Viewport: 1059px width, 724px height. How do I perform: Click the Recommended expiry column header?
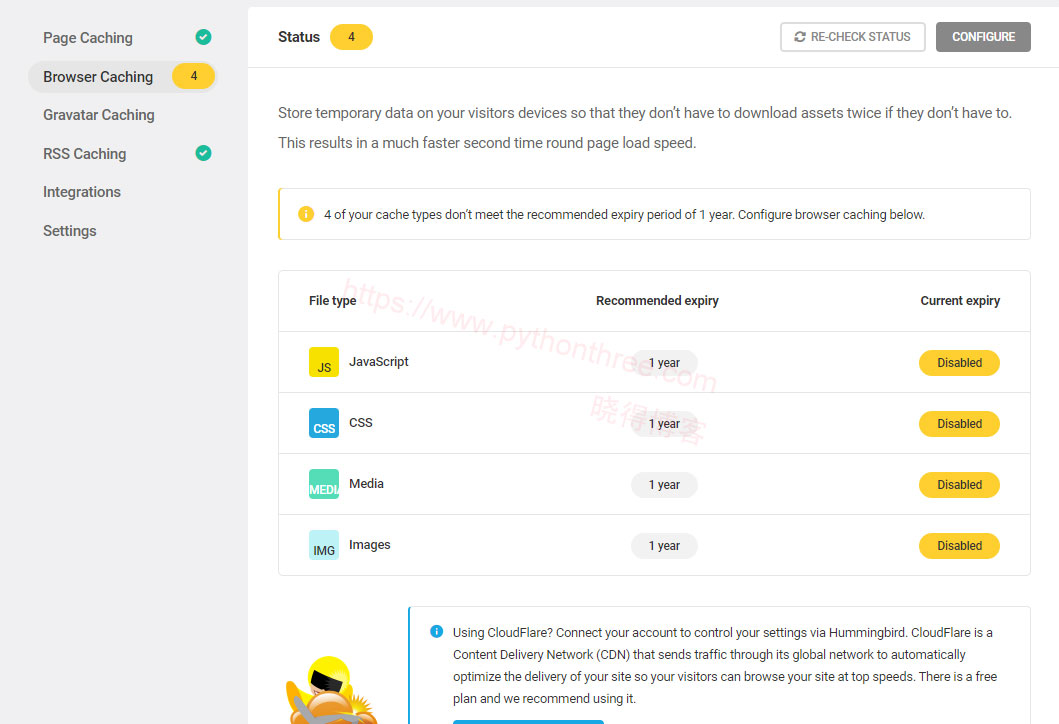pos(657,301)
